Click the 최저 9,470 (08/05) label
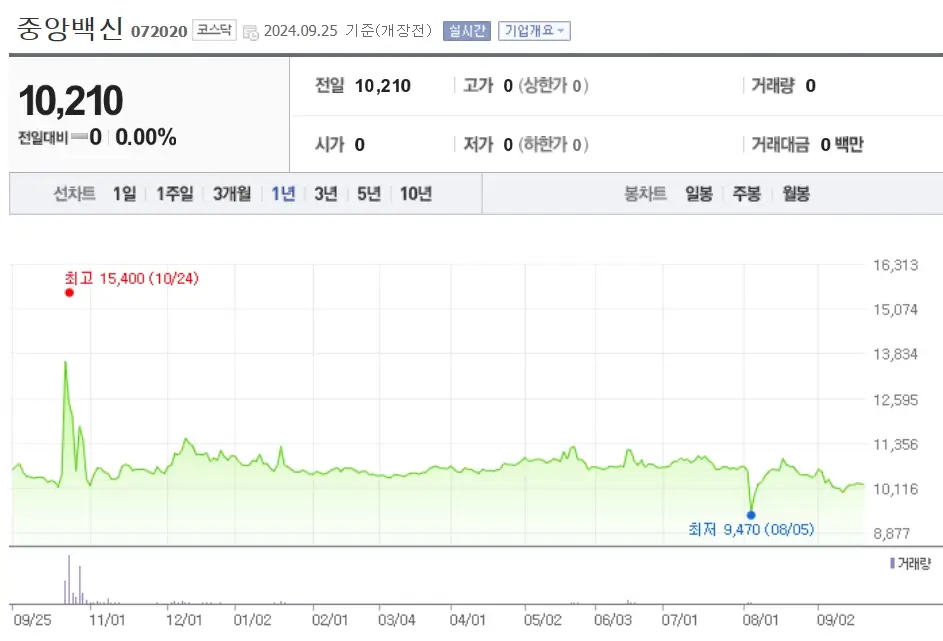Screen dimensions: 943x641 coord(750,530)
